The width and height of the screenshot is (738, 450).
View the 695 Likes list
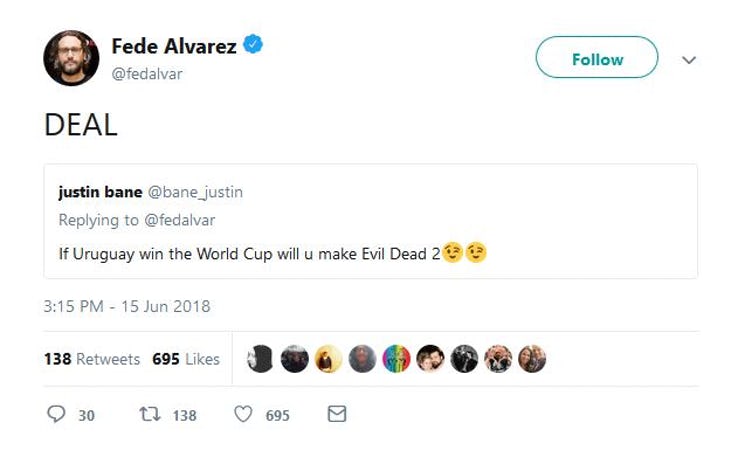pos(186,359)
